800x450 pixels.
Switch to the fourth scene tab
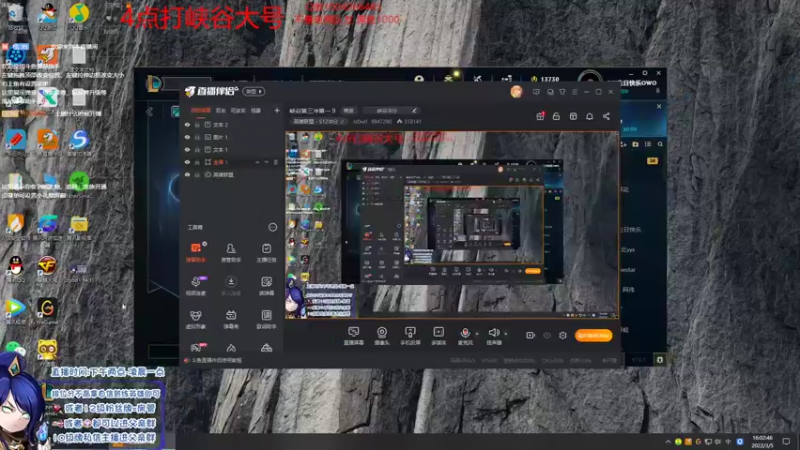pos(256,110)
